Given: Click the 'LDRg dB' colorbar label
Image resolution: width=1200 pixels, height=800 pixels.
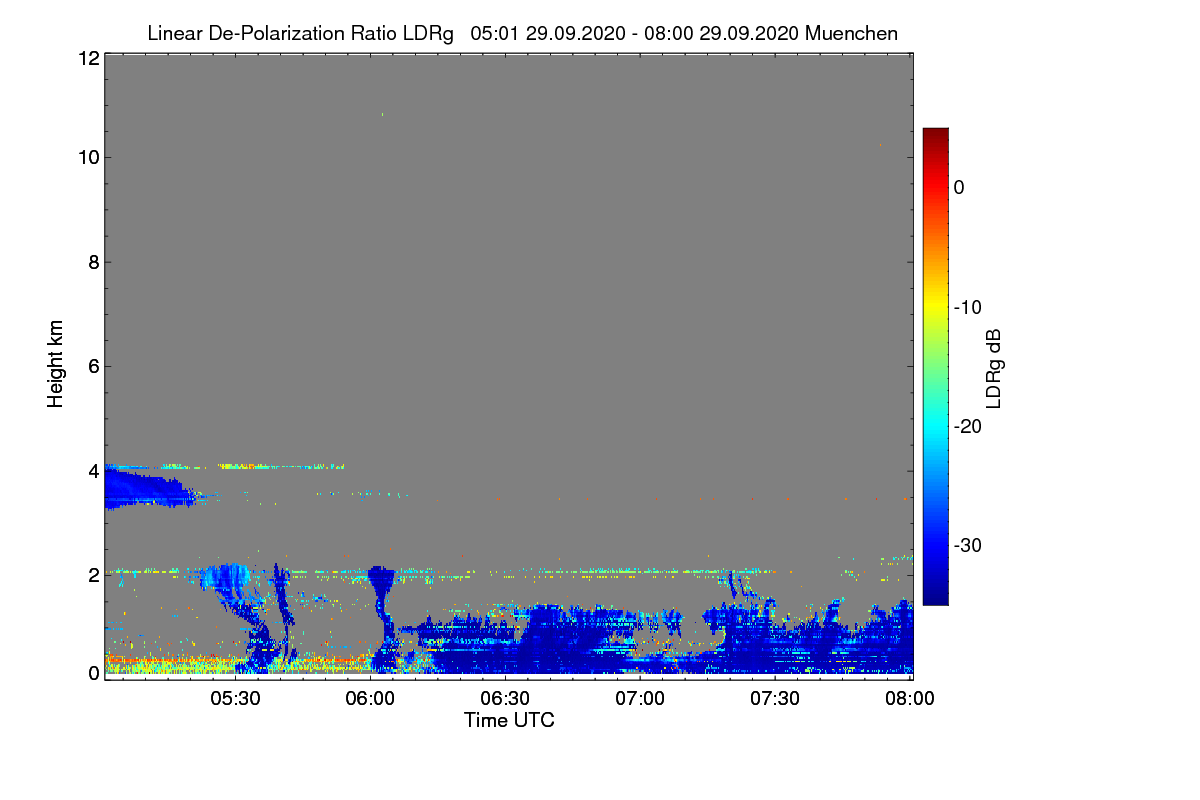Looking at the screenshot, I should click(x=993, y=367).
